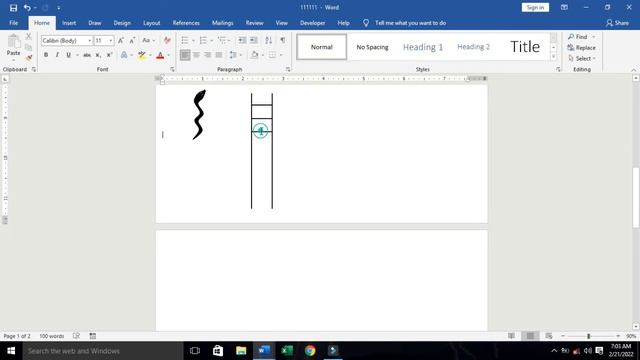Image resolution: width=640 pixels, height=360 pixels.
Task: Open the References tab
Action: pos(186,23)
